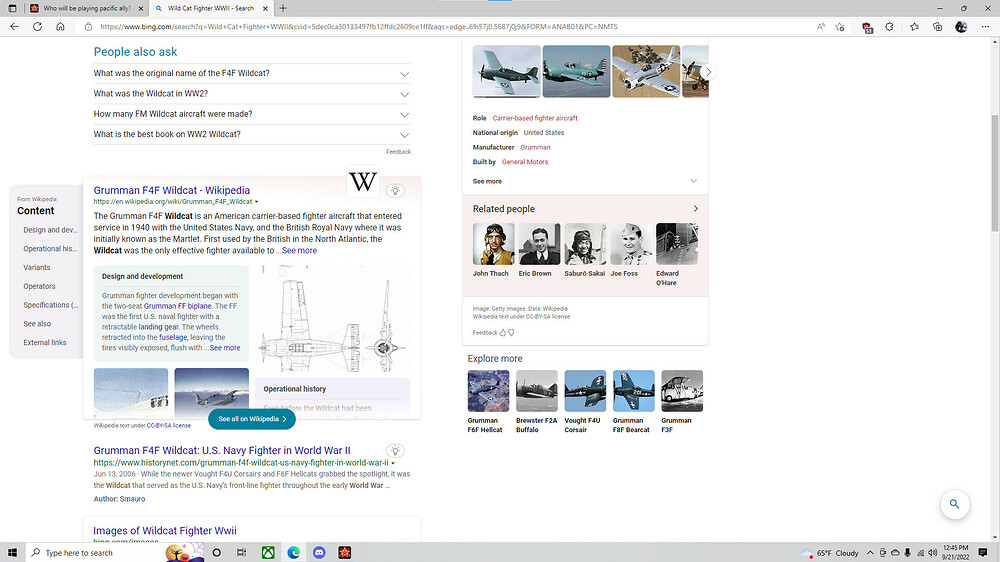Open the Windows Start menu

coord(12,552)
